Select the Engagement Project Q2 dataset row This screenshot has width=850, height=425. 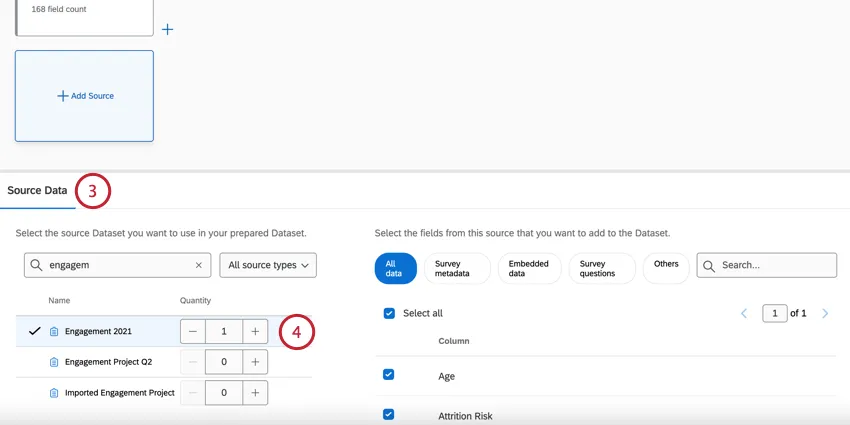point(164,362)
